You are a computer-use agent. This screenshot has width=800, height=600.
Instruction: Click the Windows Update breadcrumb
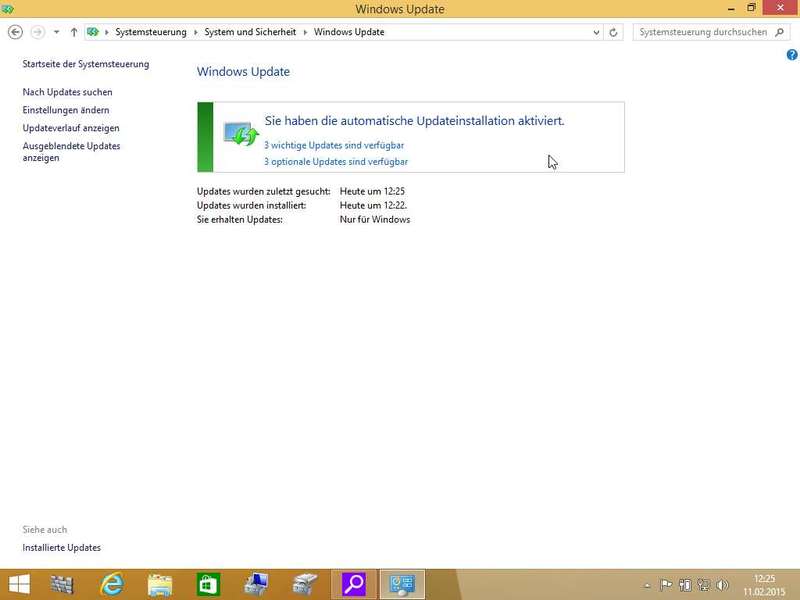[x=349, y=32]
